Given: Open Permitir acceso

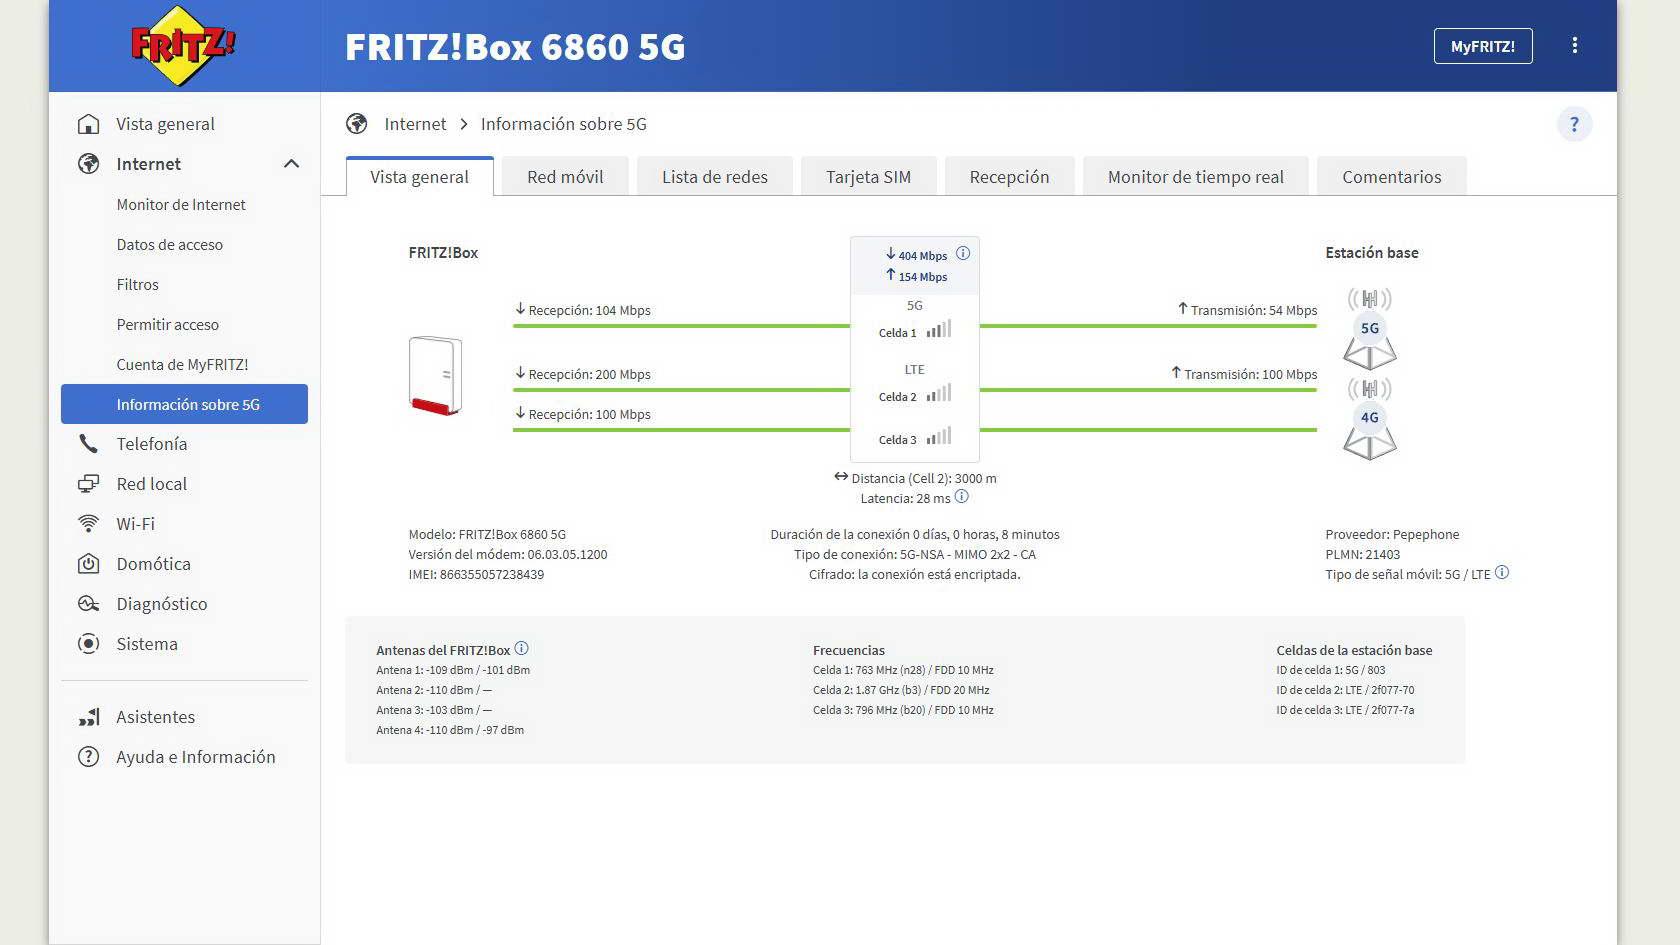Looking at the screenshot, I should tap(185, 324).
